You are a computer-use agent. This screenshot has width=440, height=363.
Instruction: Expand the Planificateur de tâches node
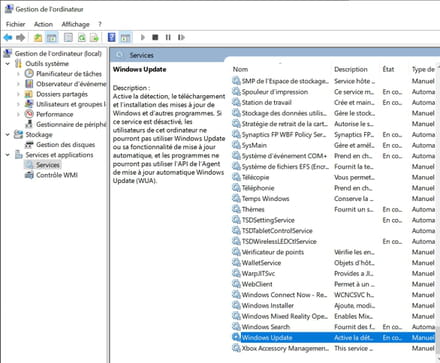coord(18,74)
